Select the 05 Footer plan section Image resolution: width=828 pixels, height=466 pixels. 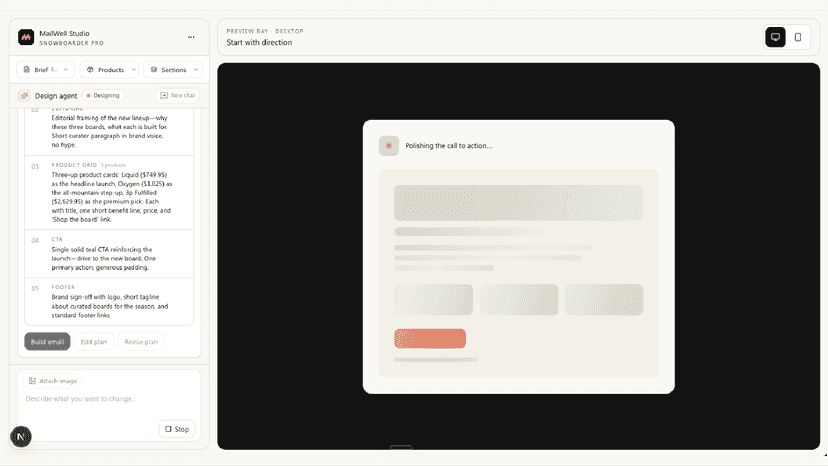tap(109, 301)
